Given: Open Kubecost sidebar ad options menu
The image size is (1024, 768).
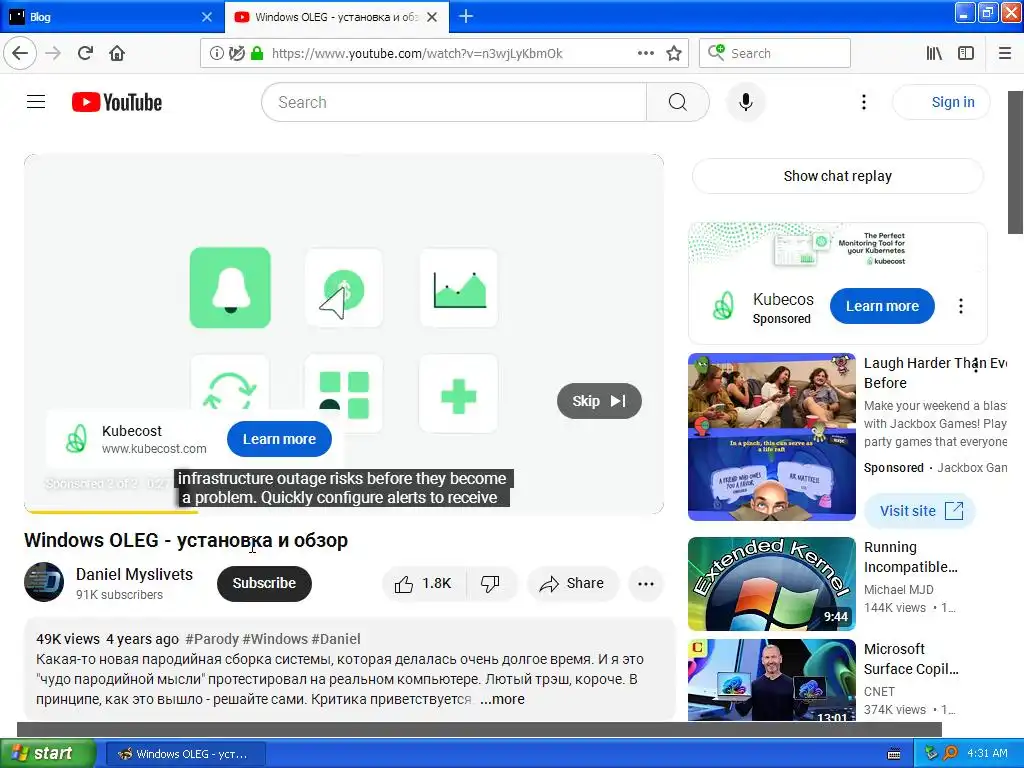Looking at the screenshot, I should tap(961, 306).
